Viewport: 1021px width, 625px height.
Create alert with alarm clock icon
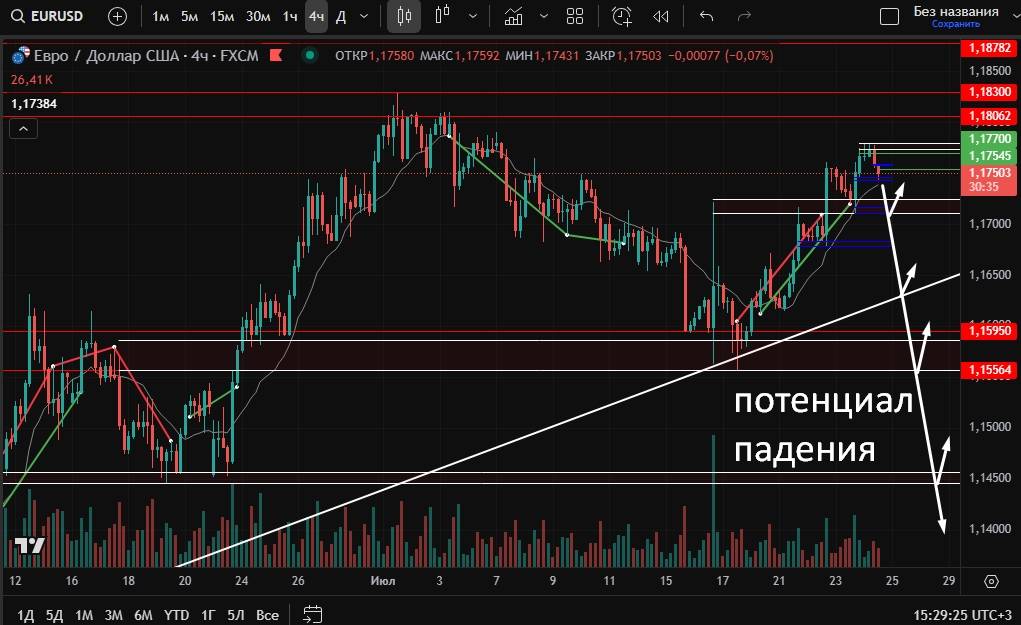pos(622,16)
